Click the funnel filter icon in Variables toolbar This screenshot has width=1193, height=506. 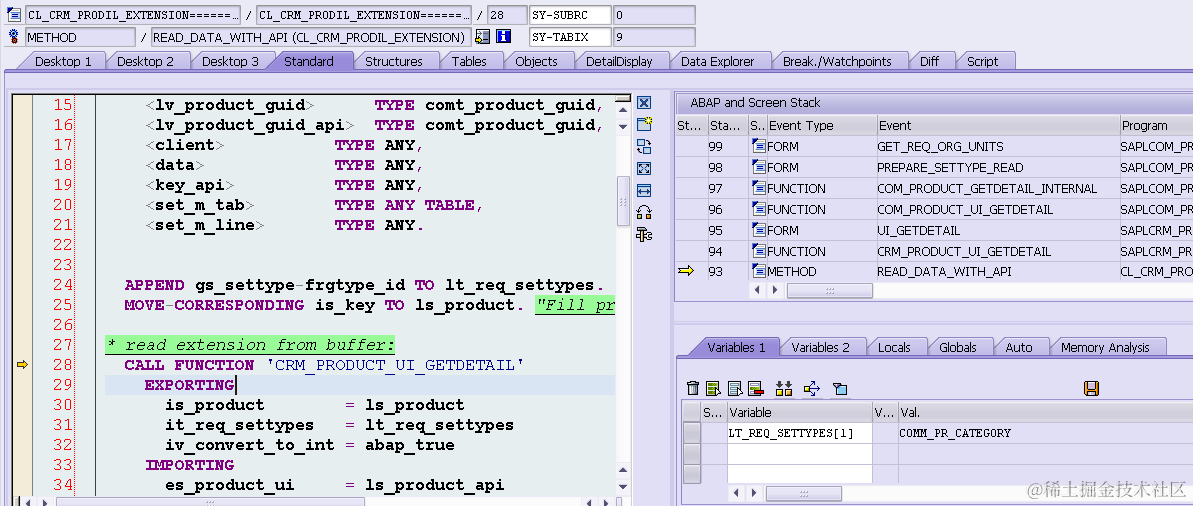click(x=840, y=389)
